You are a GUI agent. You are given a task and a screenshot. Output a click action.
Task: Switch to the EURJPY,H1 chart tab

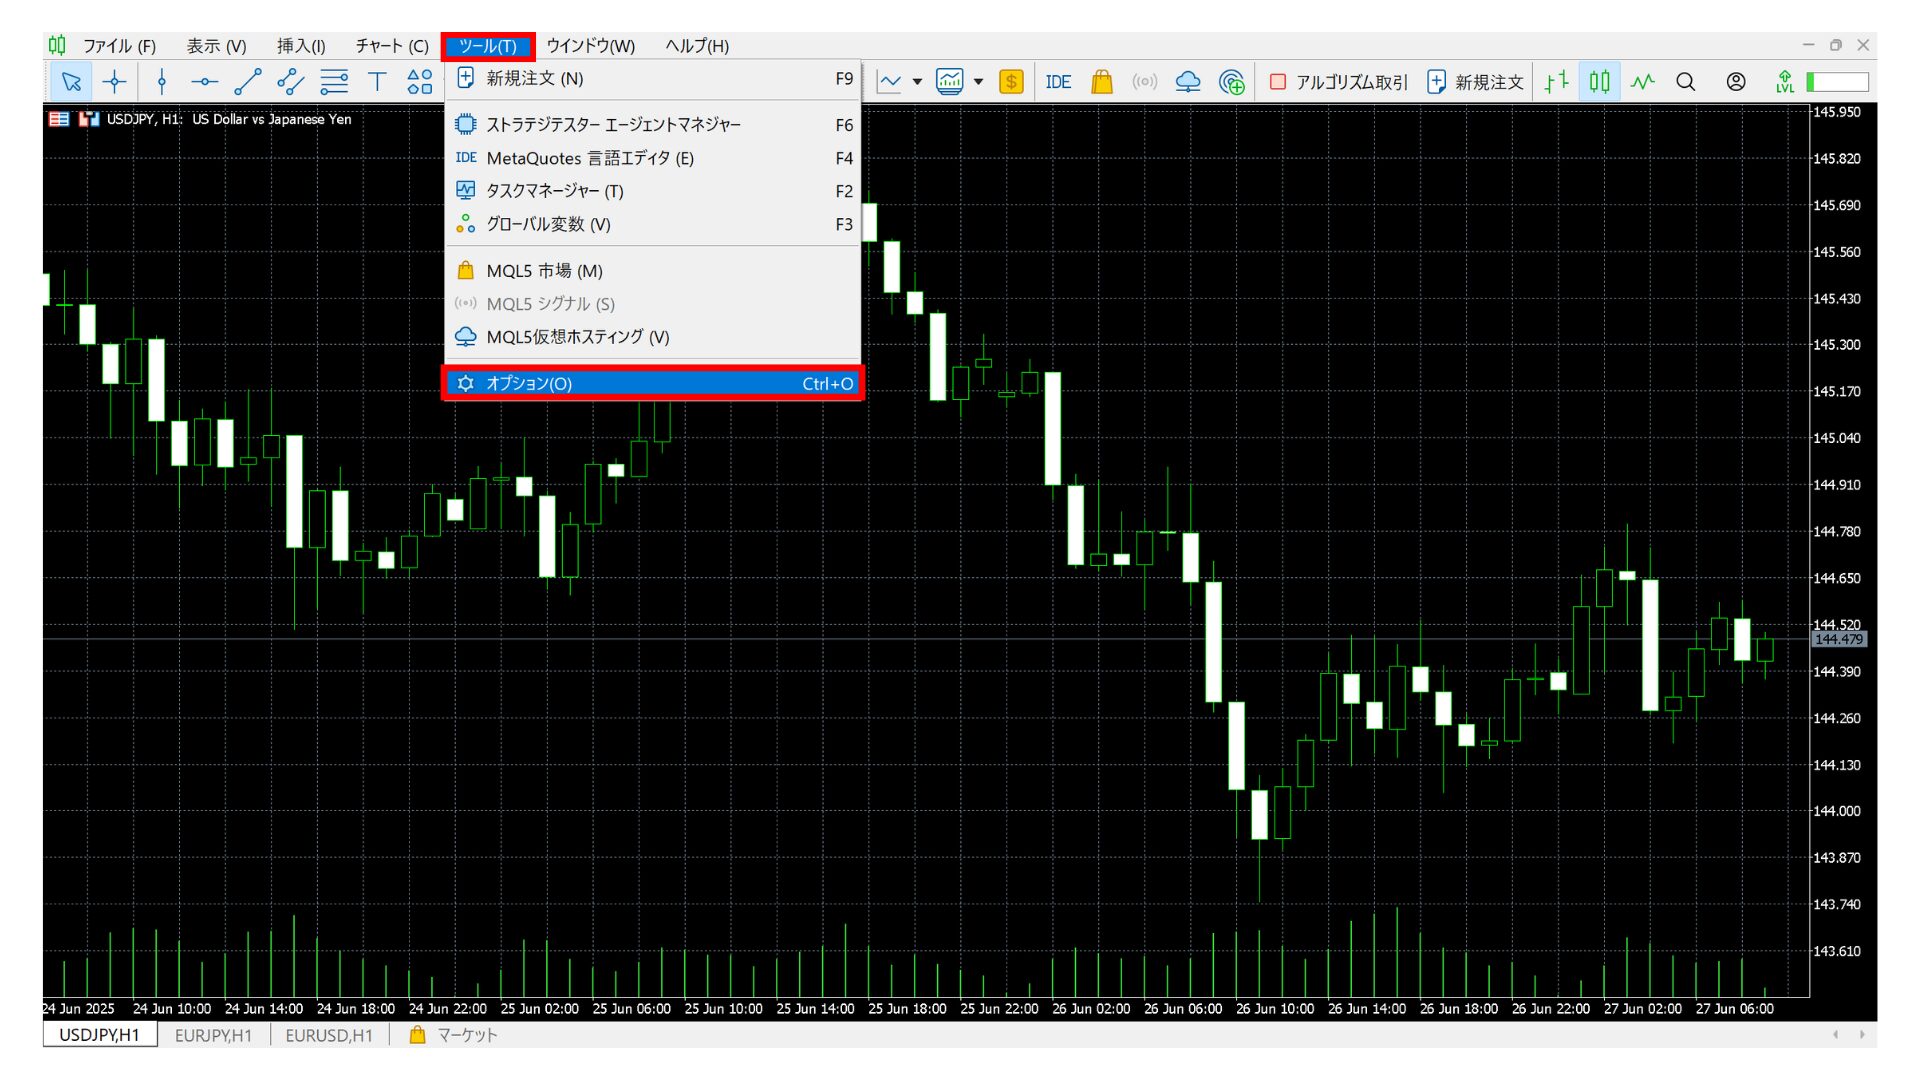(213, 1036)
